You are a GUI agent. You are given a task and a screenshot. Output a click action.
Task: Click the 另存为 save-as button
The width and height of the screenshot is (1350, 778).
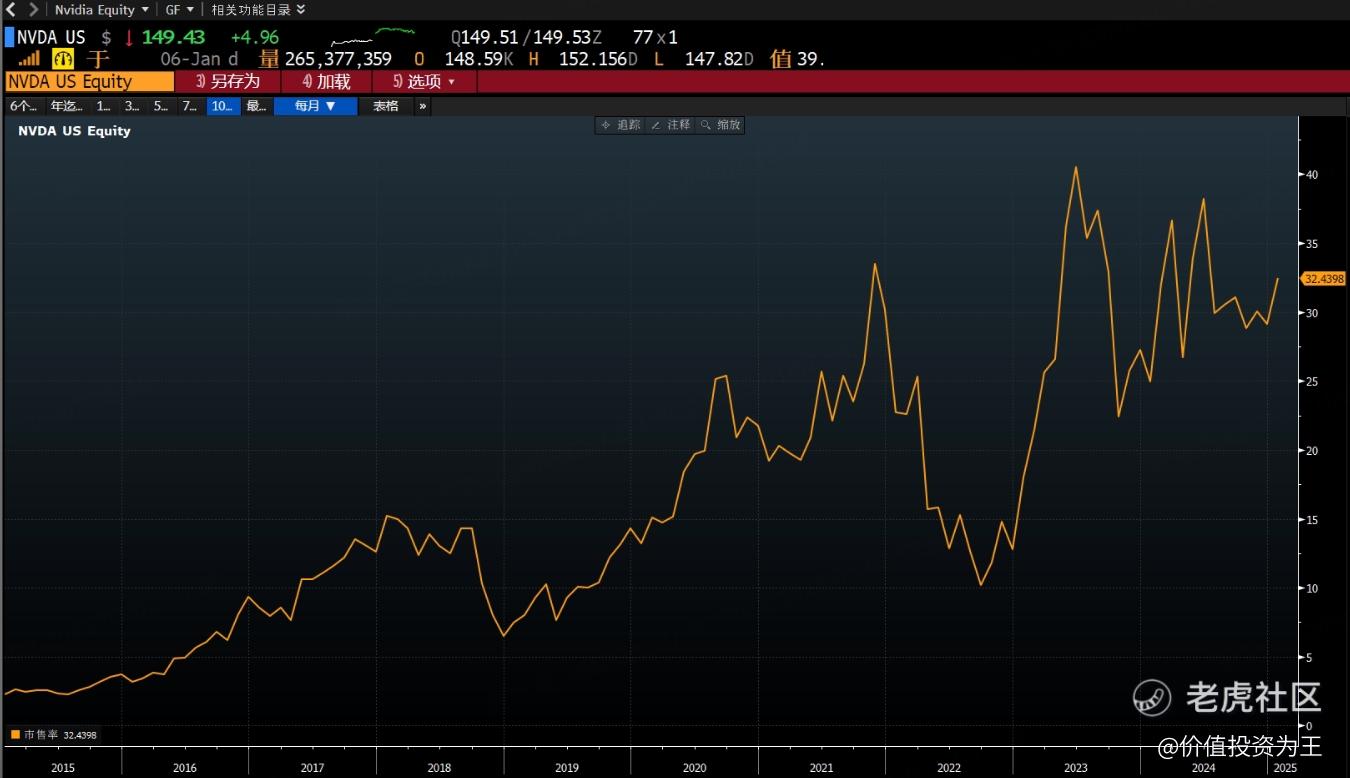[x=228, y=82]
